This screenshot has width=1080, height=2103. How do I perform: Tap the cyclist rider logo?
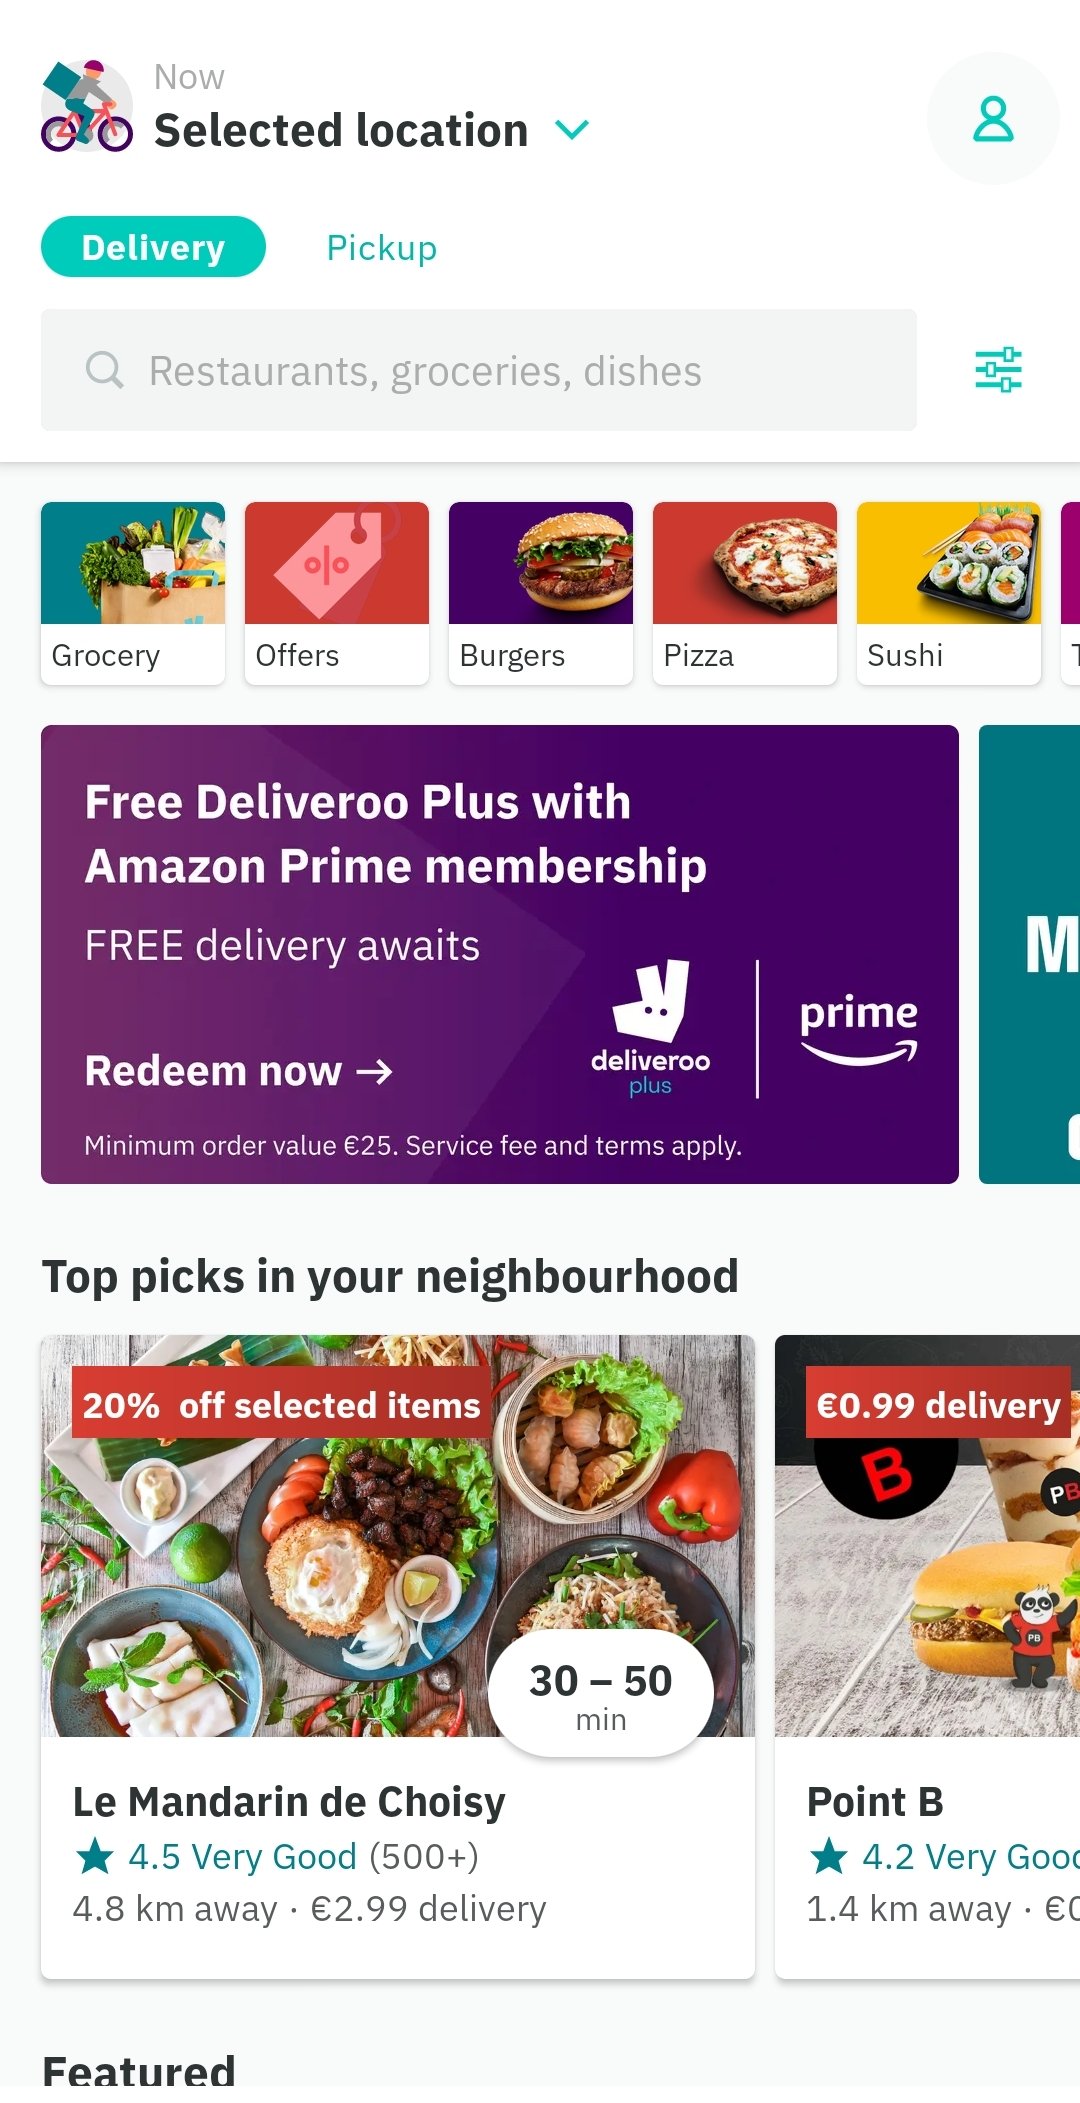pos(87,106)
